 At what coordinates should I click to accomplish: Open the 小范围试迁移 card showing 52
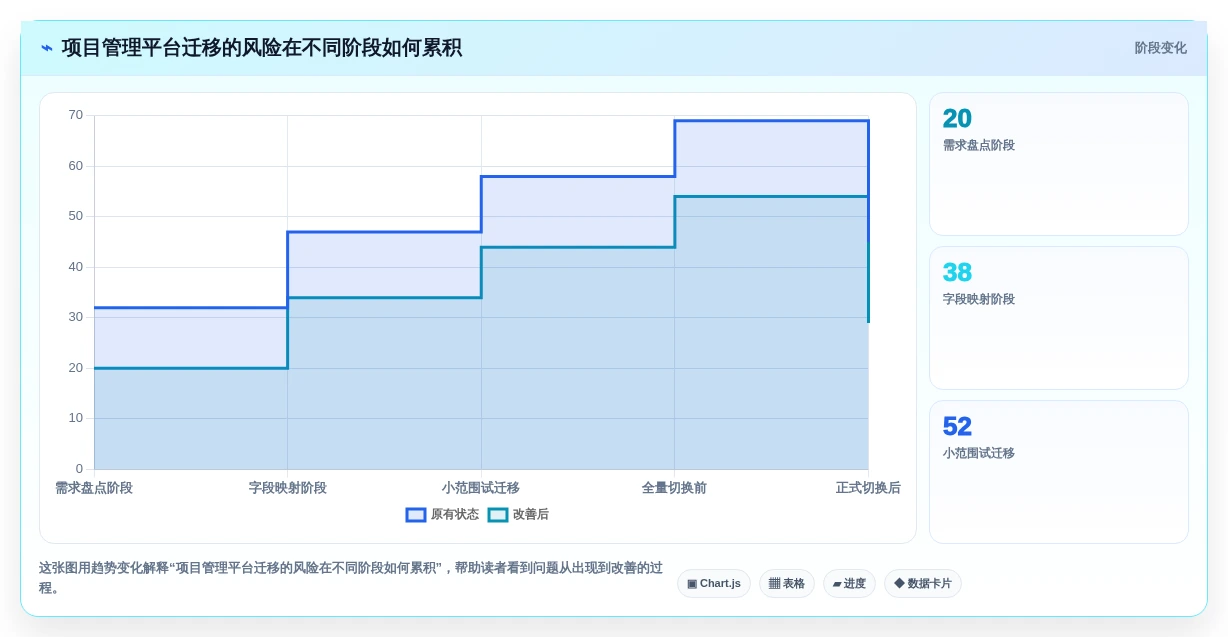click(x=1059, y=472)
